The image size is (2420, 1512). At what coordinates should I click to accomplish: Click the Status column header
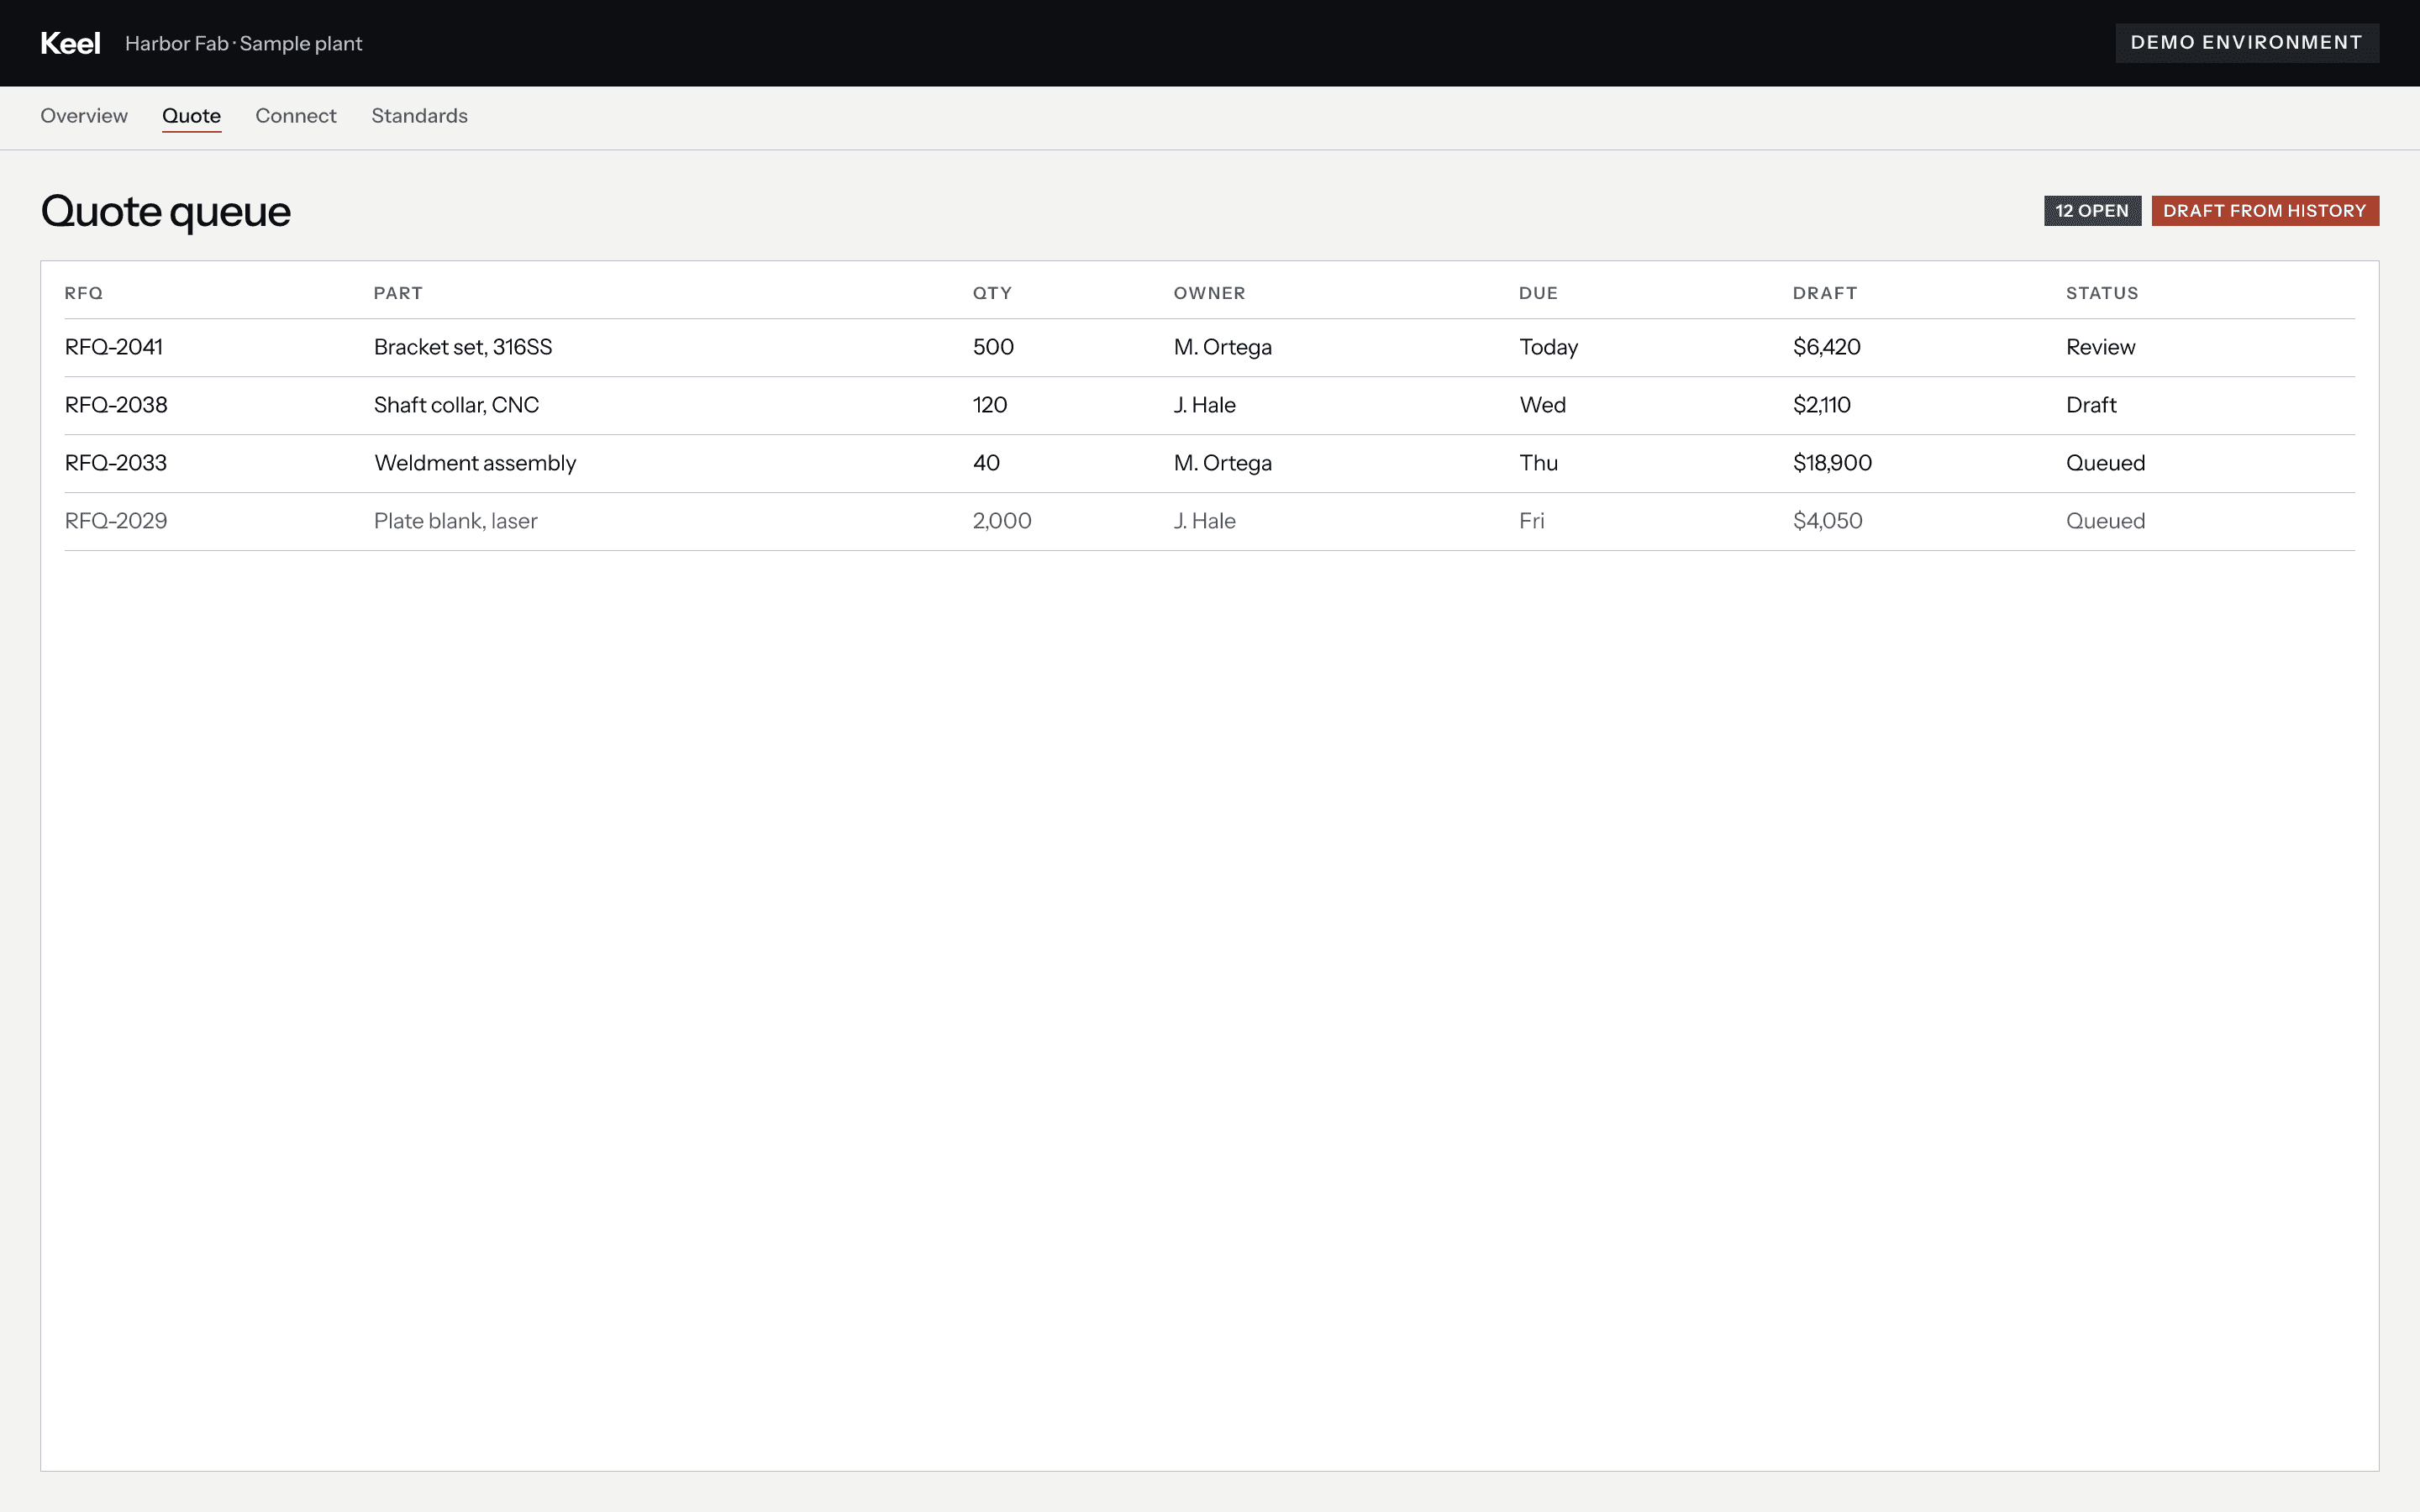tap(2102, 293)
